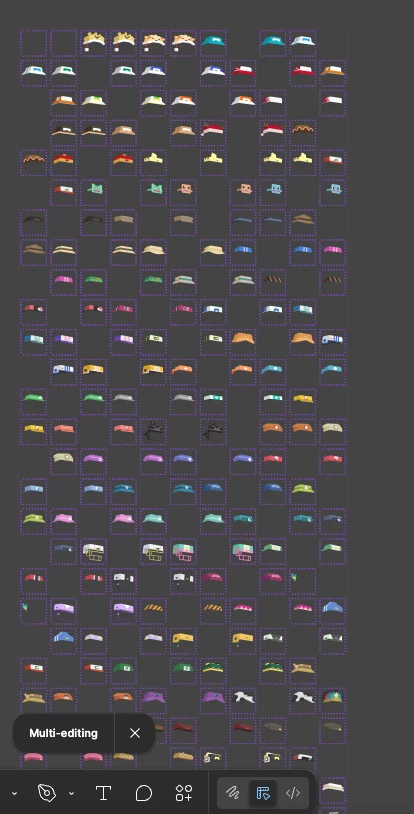Click the Multi-editing label
Screen dimensions: 414x814
63,733
